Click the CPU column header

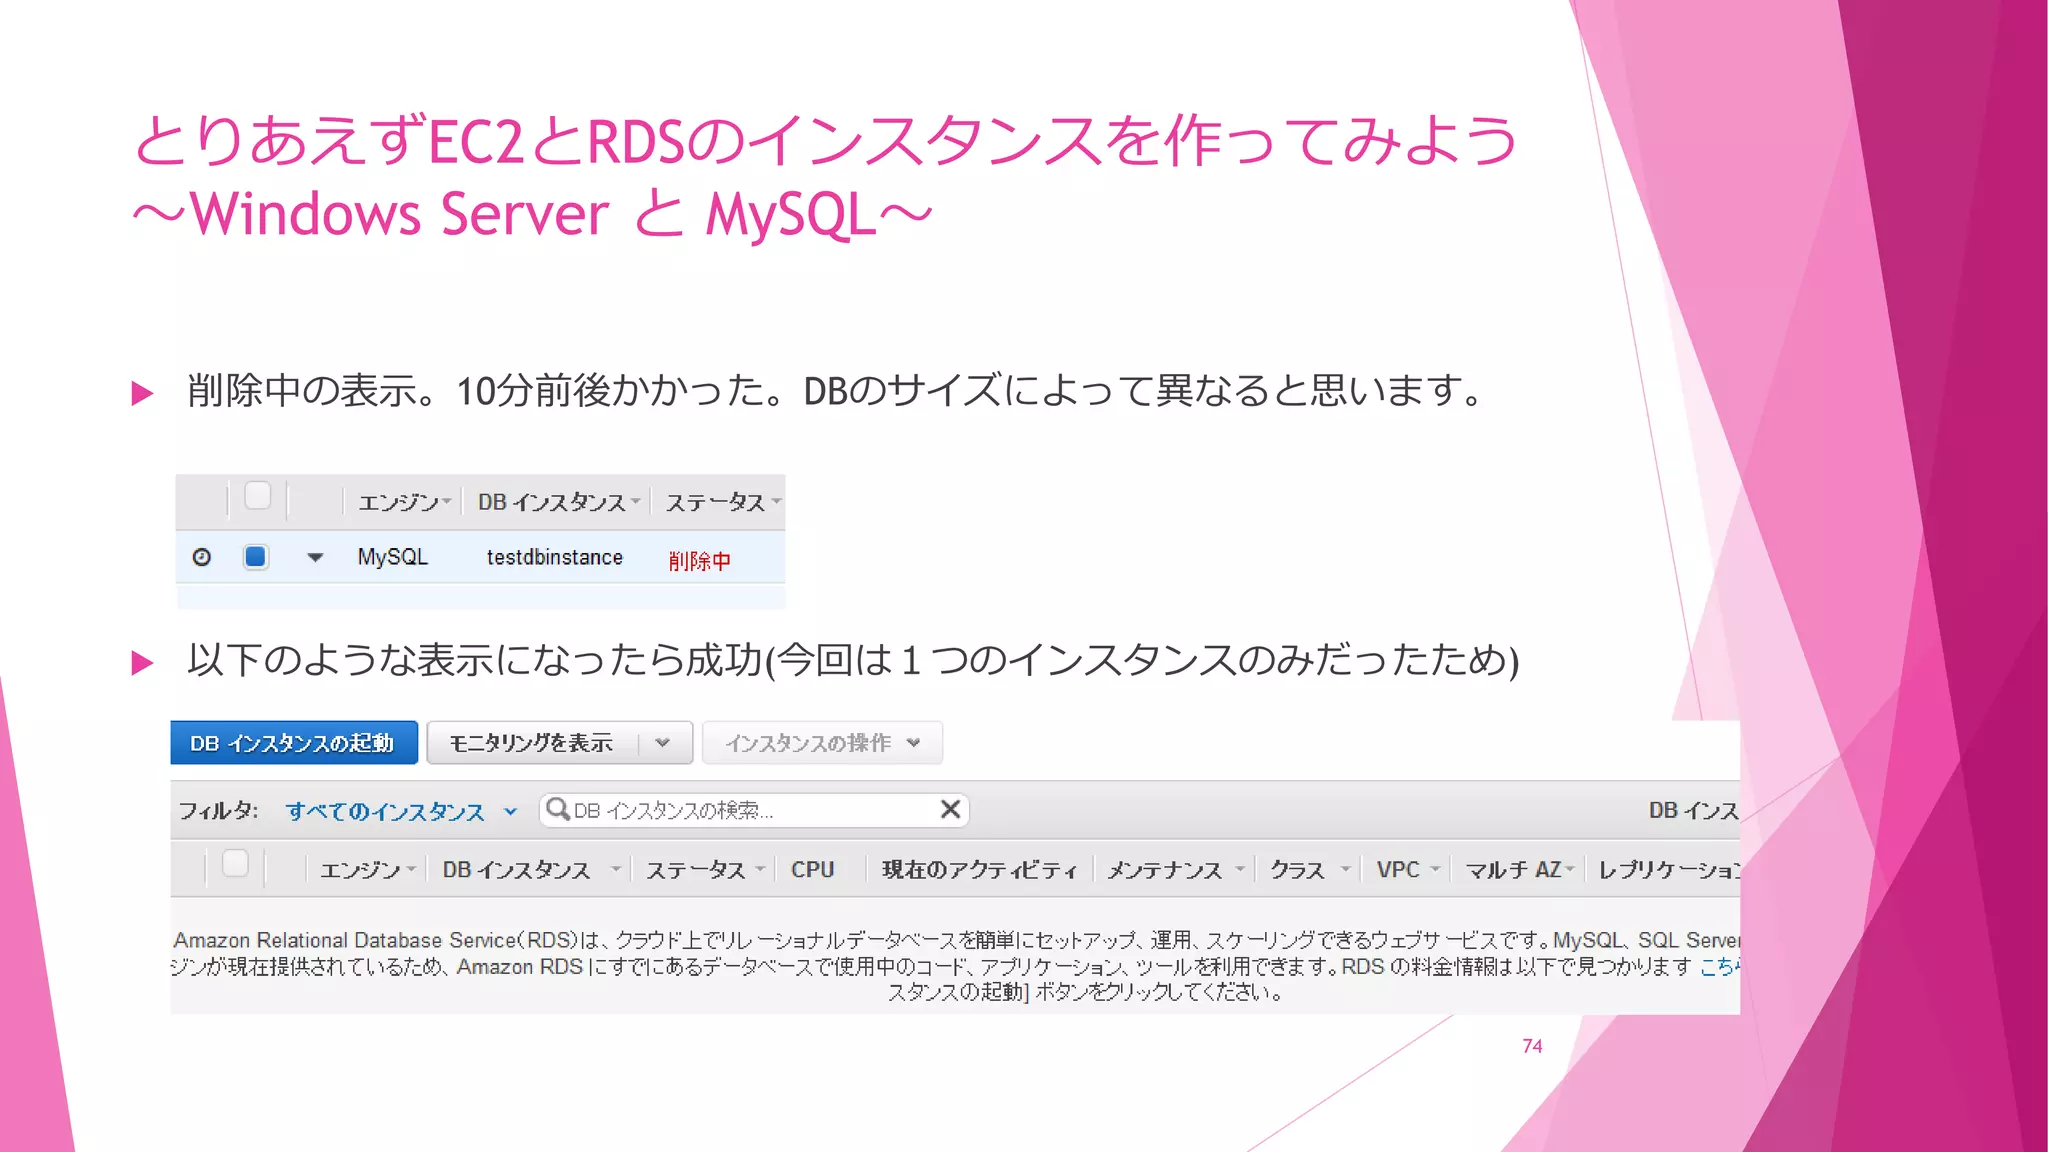click(812, 870)
